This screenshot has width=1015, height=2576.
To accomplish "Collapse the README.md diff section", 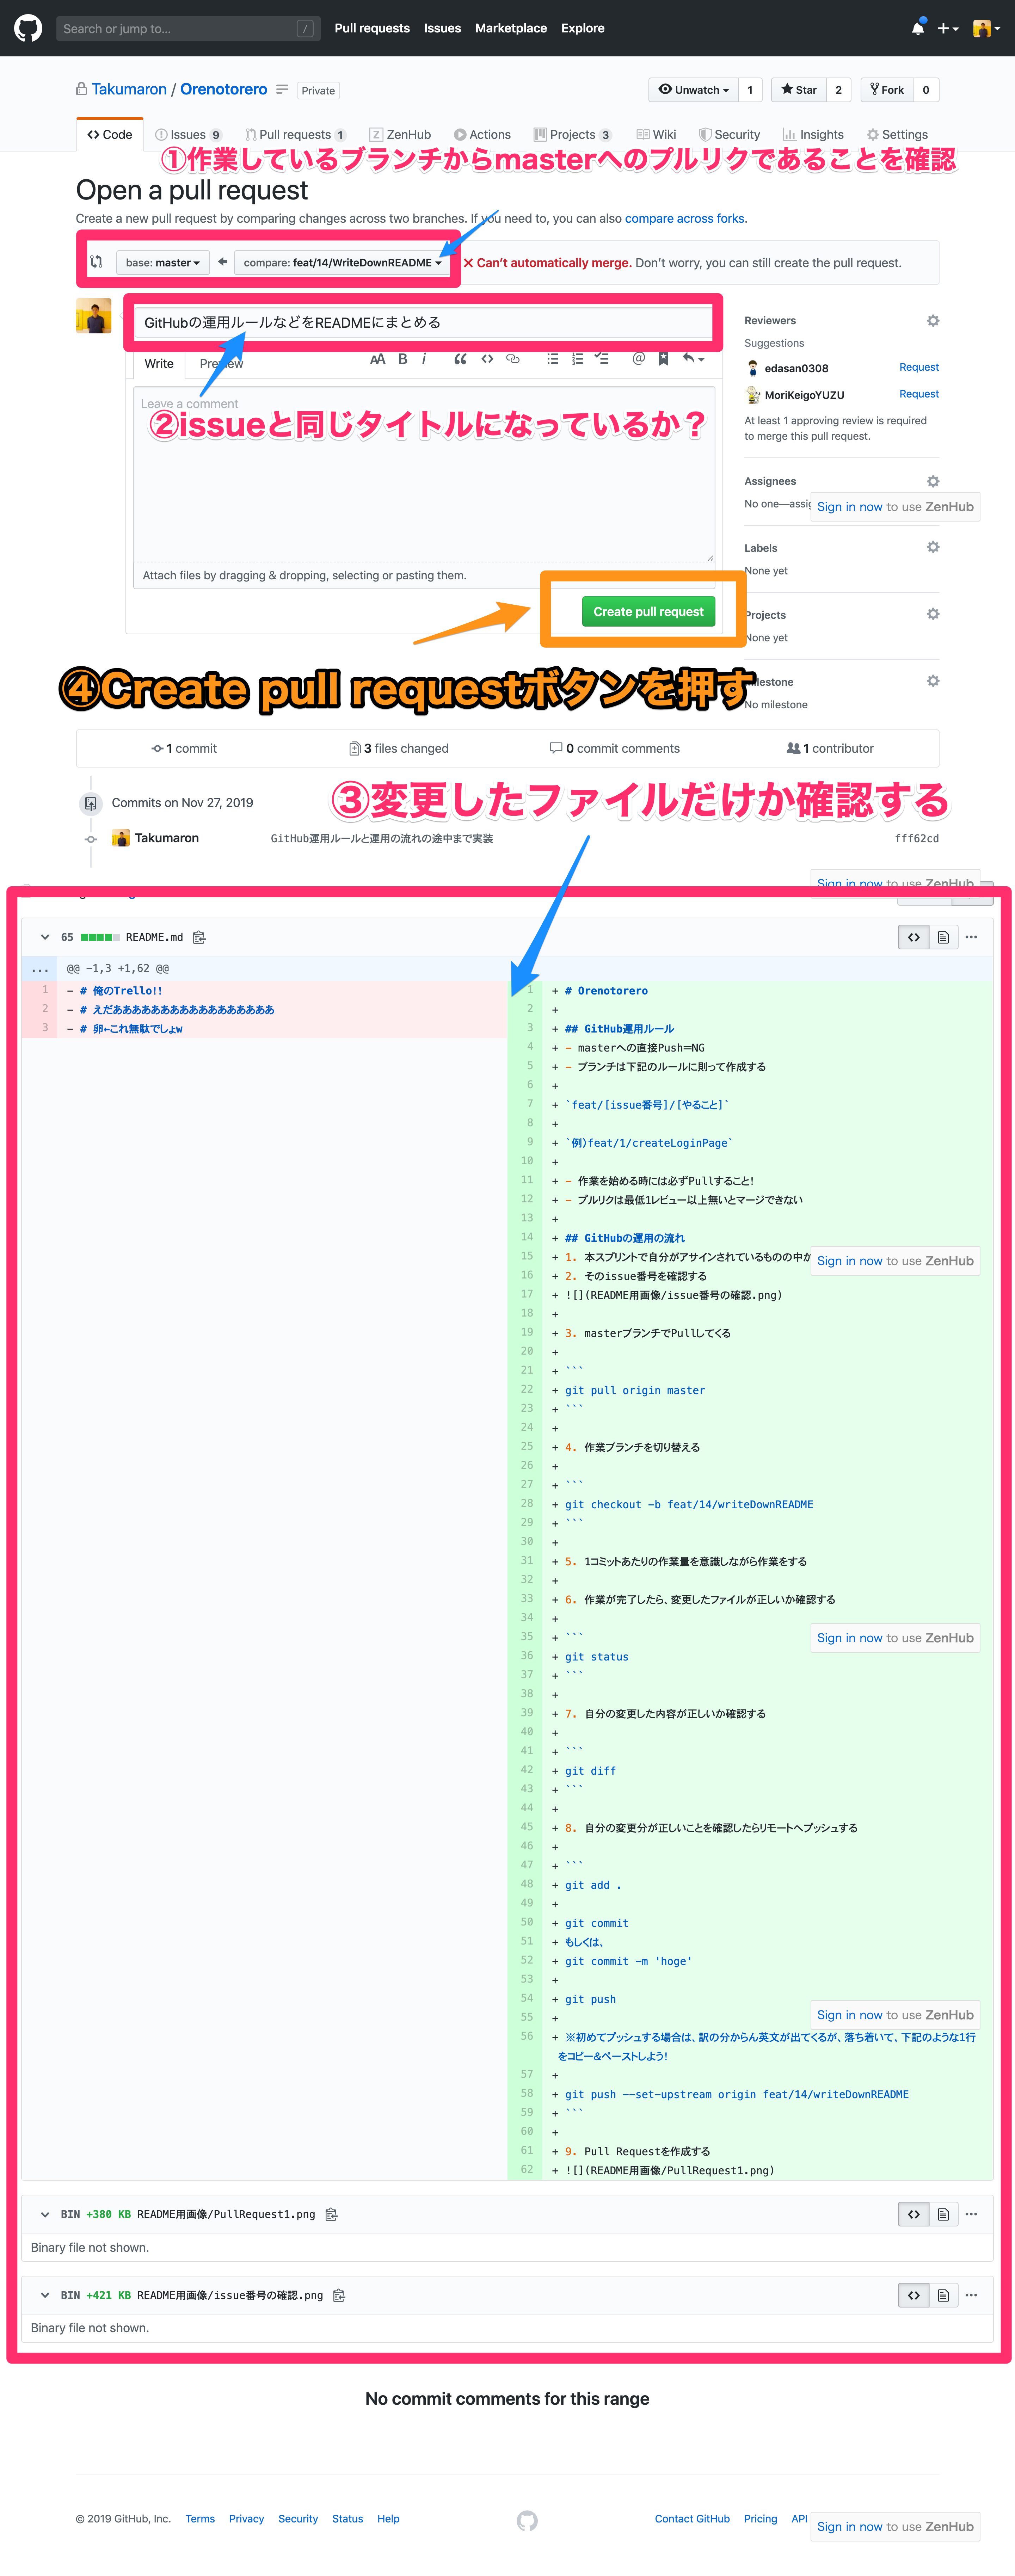I will coord(45,937).
